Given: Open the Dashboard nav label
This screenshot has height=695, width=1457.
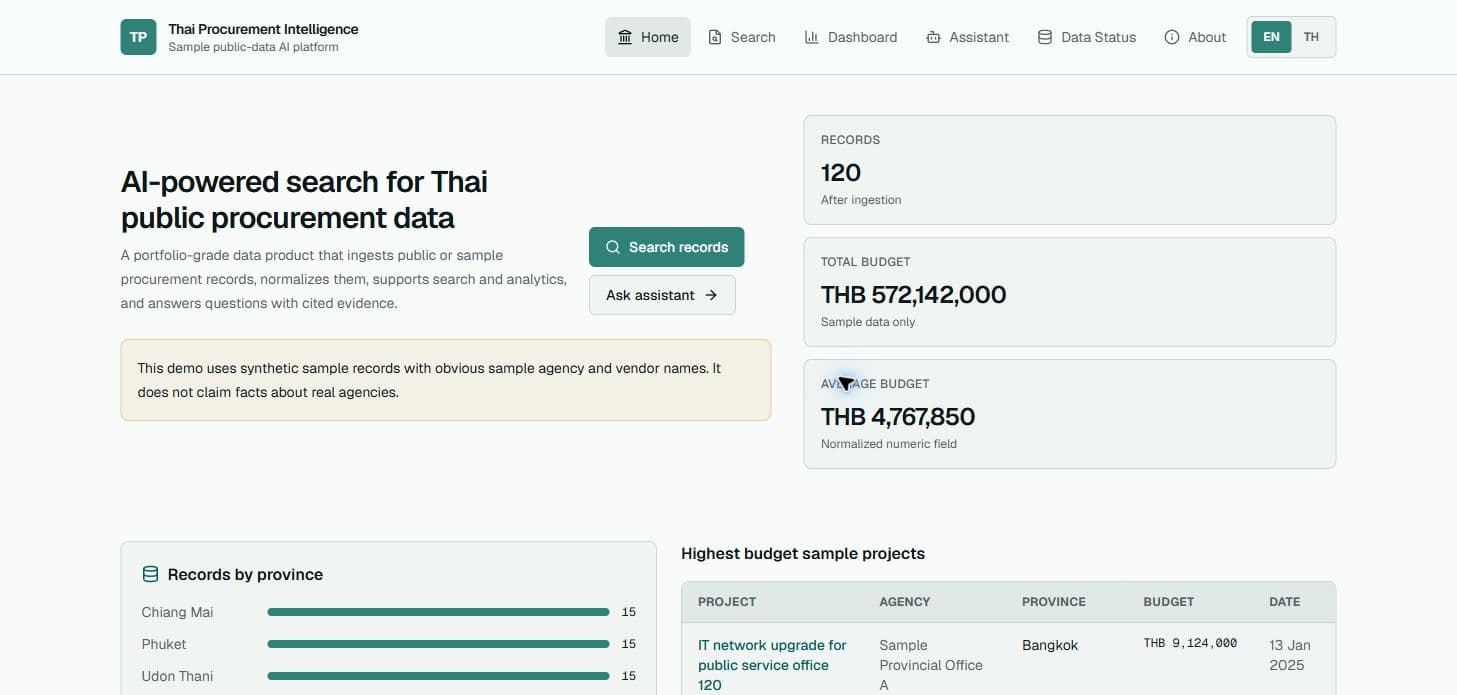Looking at the screenshot, I should coord(862,37).
